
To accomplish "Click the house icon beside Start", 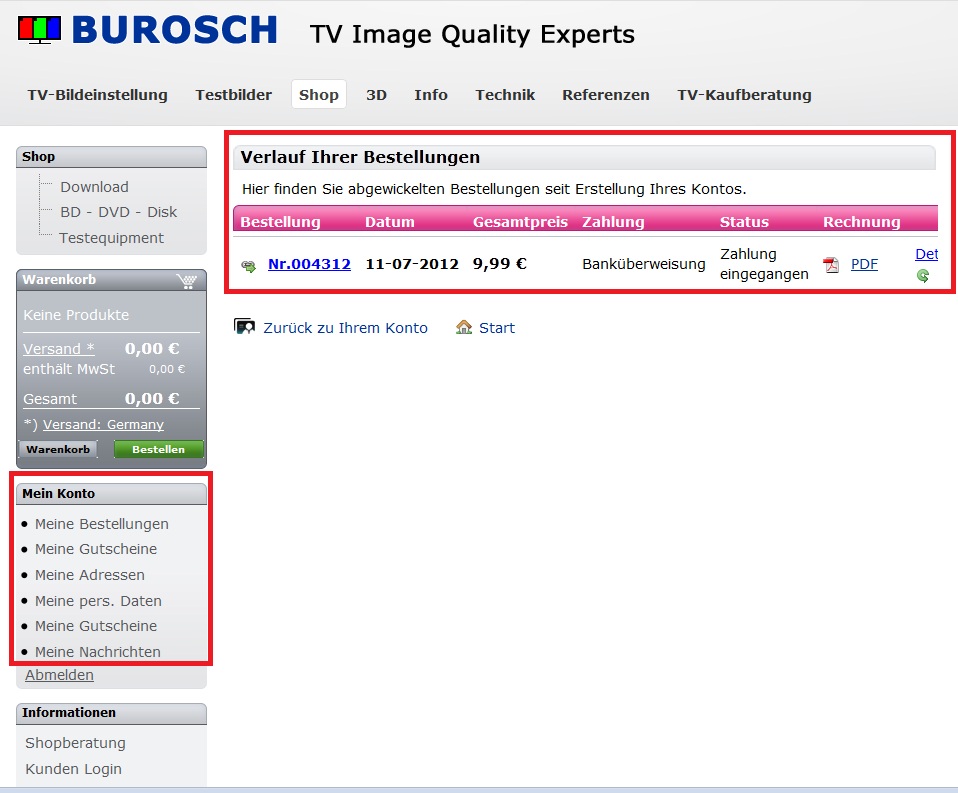I will (x=464, y=327).
